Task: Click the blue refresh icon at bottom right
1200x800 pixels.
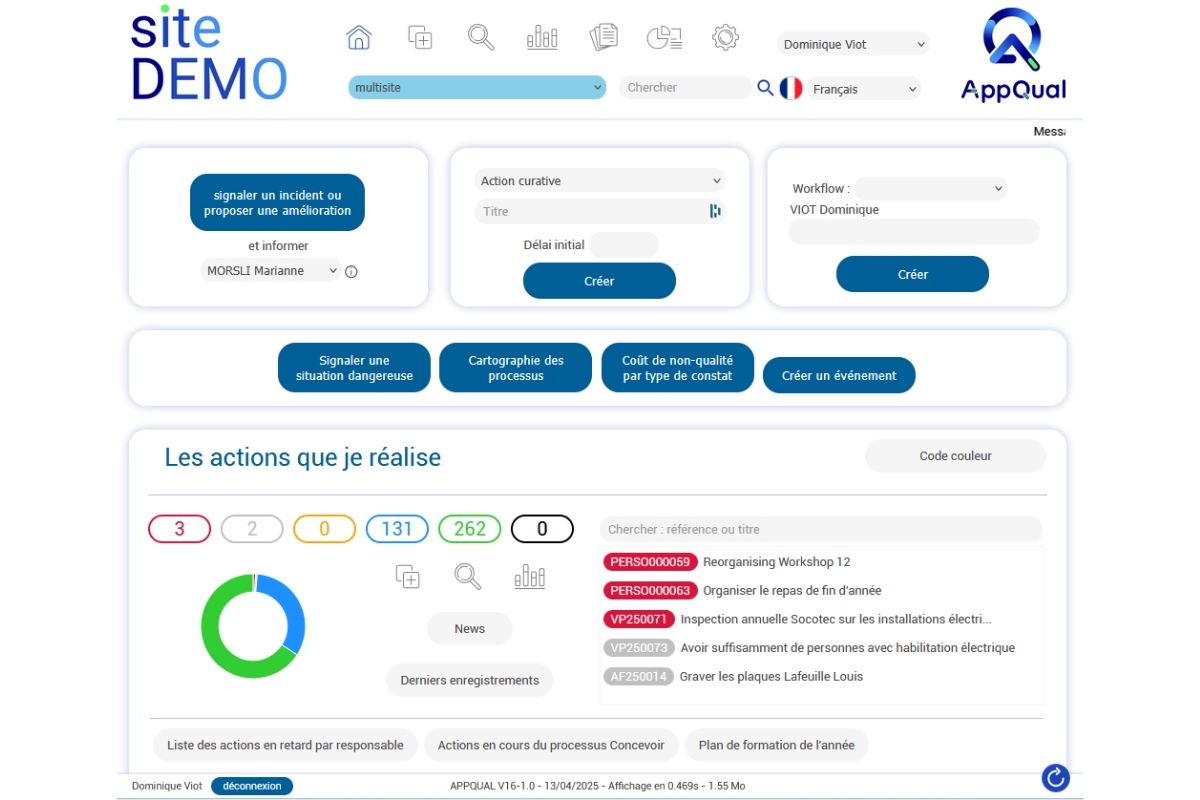Action: [x=1055, y=777]
